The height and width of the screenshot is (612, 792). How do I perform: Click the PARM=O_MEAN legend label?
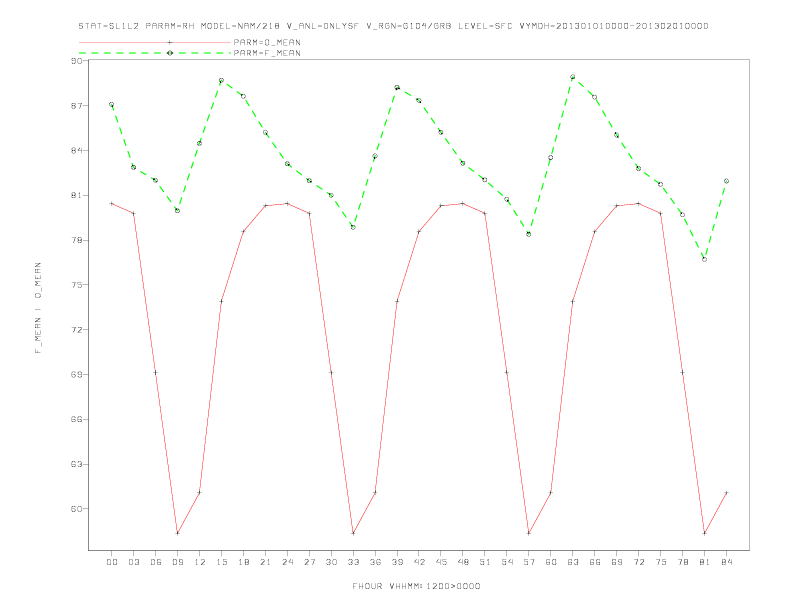point(267,42)
